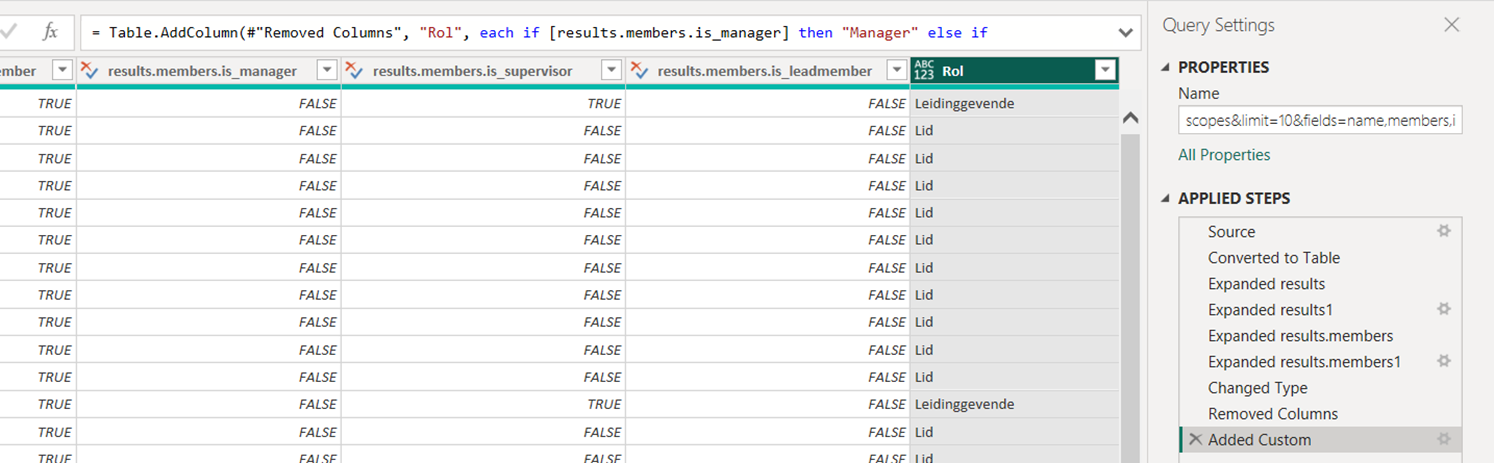Image resolution: width=1494 pixels, height=463 pixels.
Task: Click ABC123 type icon on Rol column
Action: click(924, 70)
